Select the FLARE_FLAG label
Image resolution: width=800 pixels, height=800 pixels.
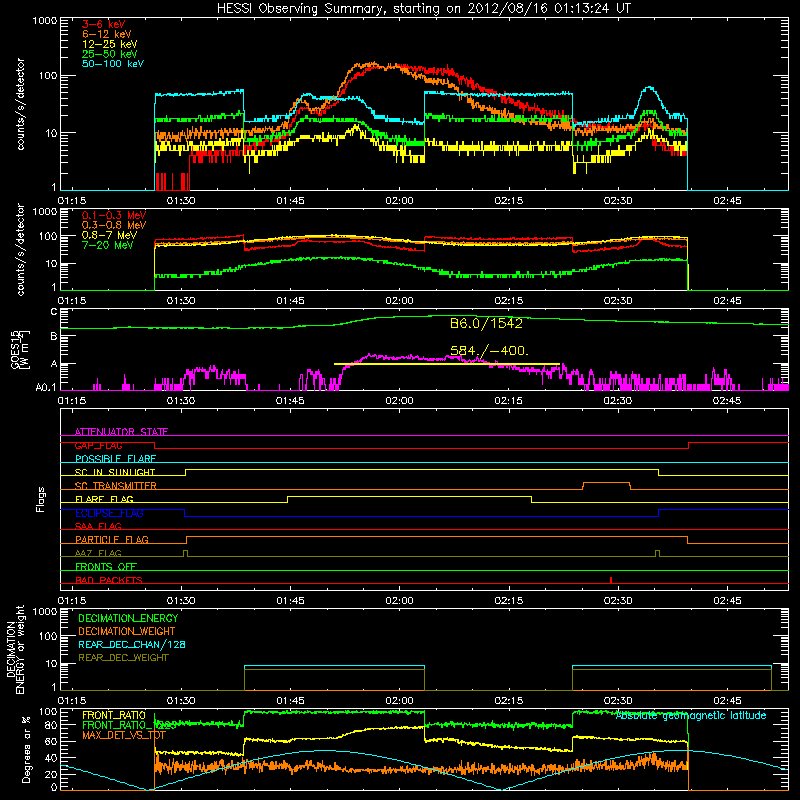pyautogui.click(x=104, y=499)
